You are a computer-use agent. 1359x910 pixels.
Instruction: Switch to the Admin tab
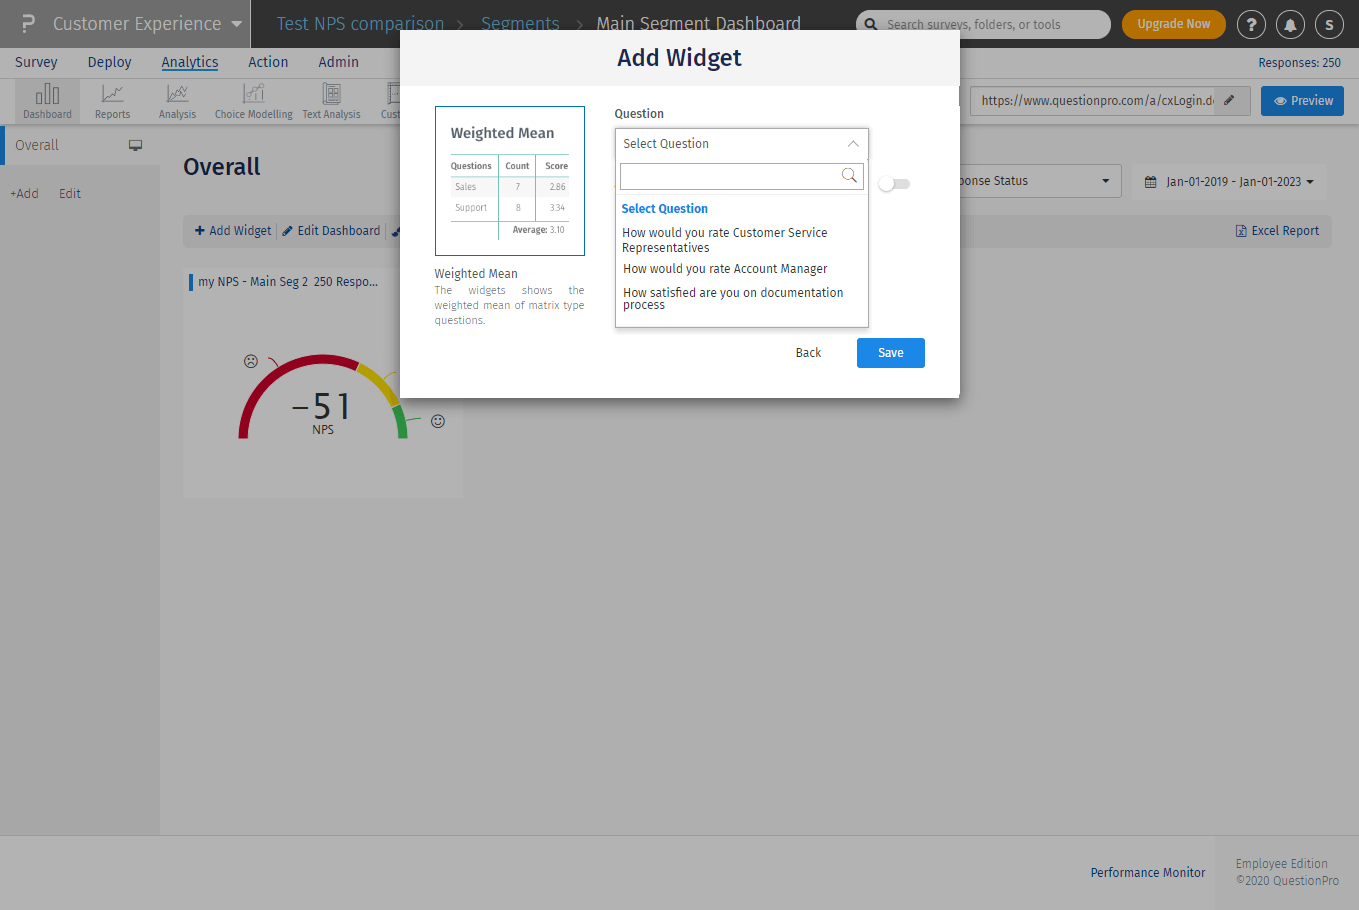coord(338,61)
